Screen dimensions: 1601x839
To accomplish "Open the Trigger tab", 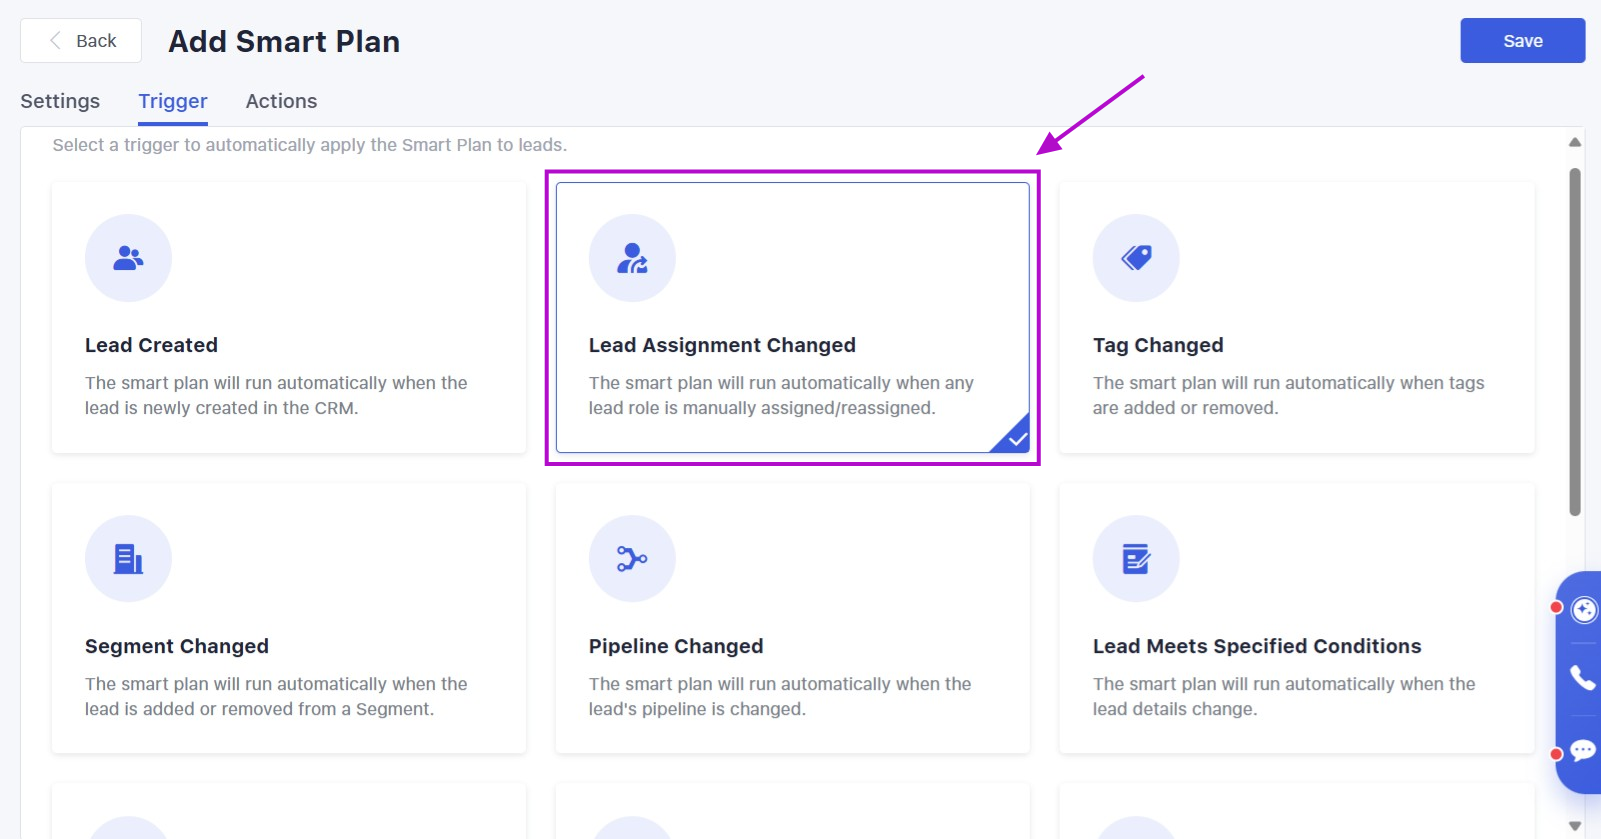I will pos(173,101).
